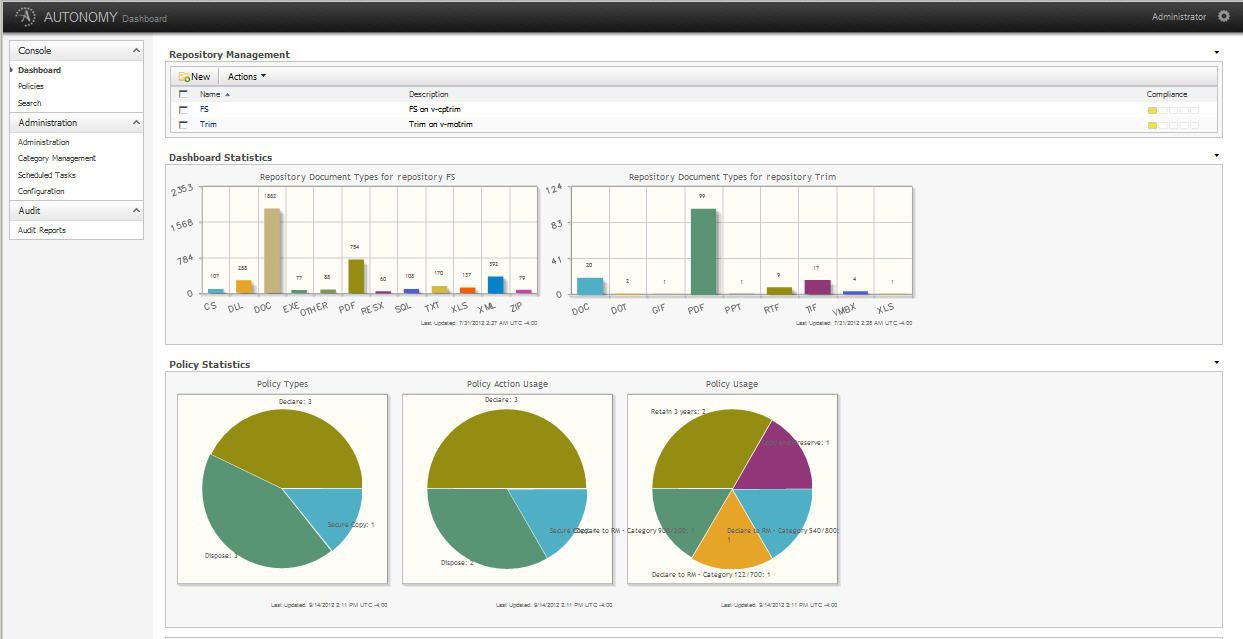Collapse the Policy Statistics section arrow
1243x639 pixels.
click(x=1216, y=362)
